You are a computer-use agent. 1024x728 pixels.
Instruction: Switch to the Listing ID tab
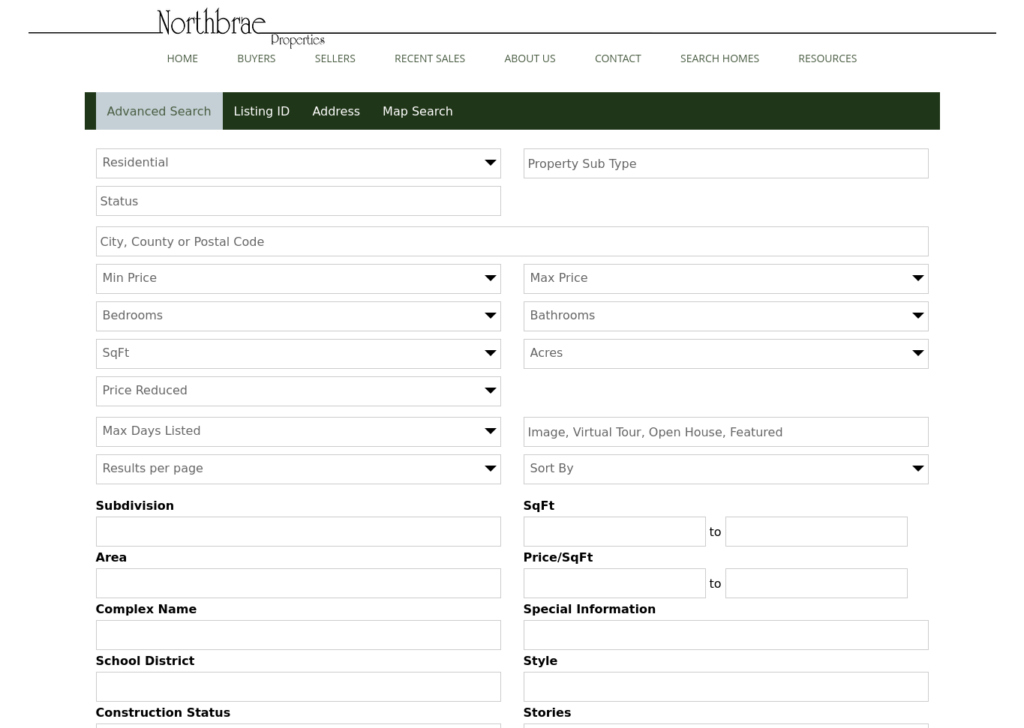(261, 111)
